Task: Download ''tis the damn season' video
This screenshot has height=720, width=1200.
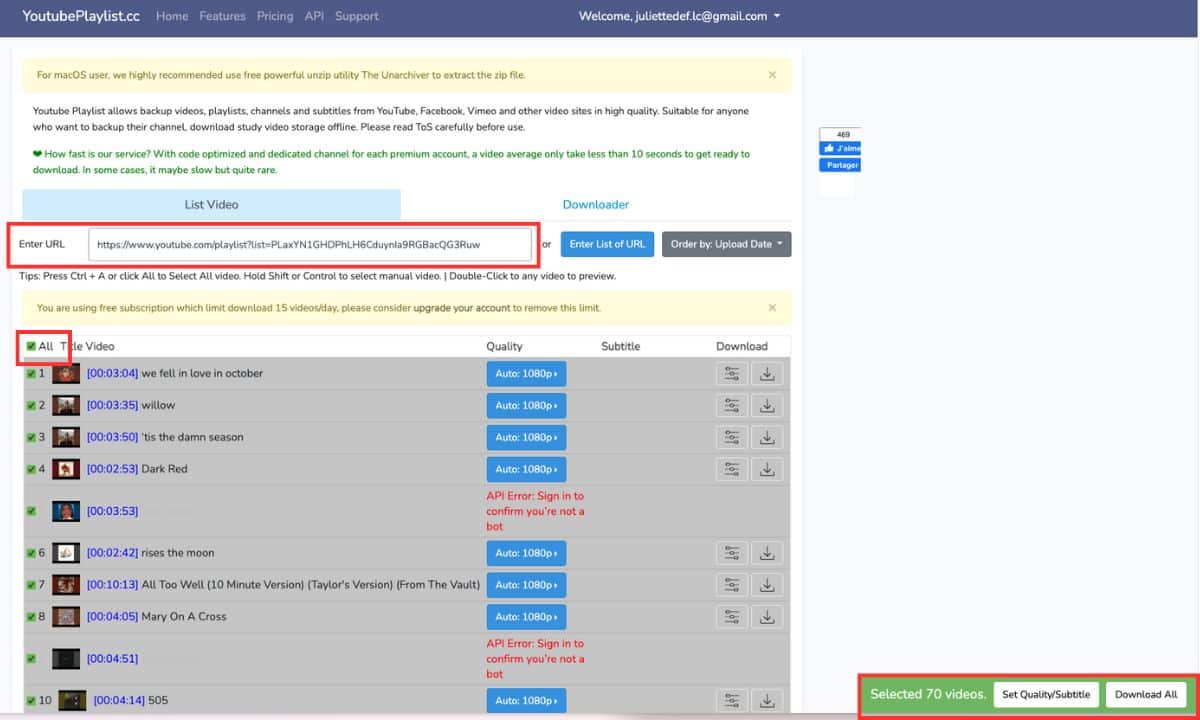Action: (x=767, y=438)
